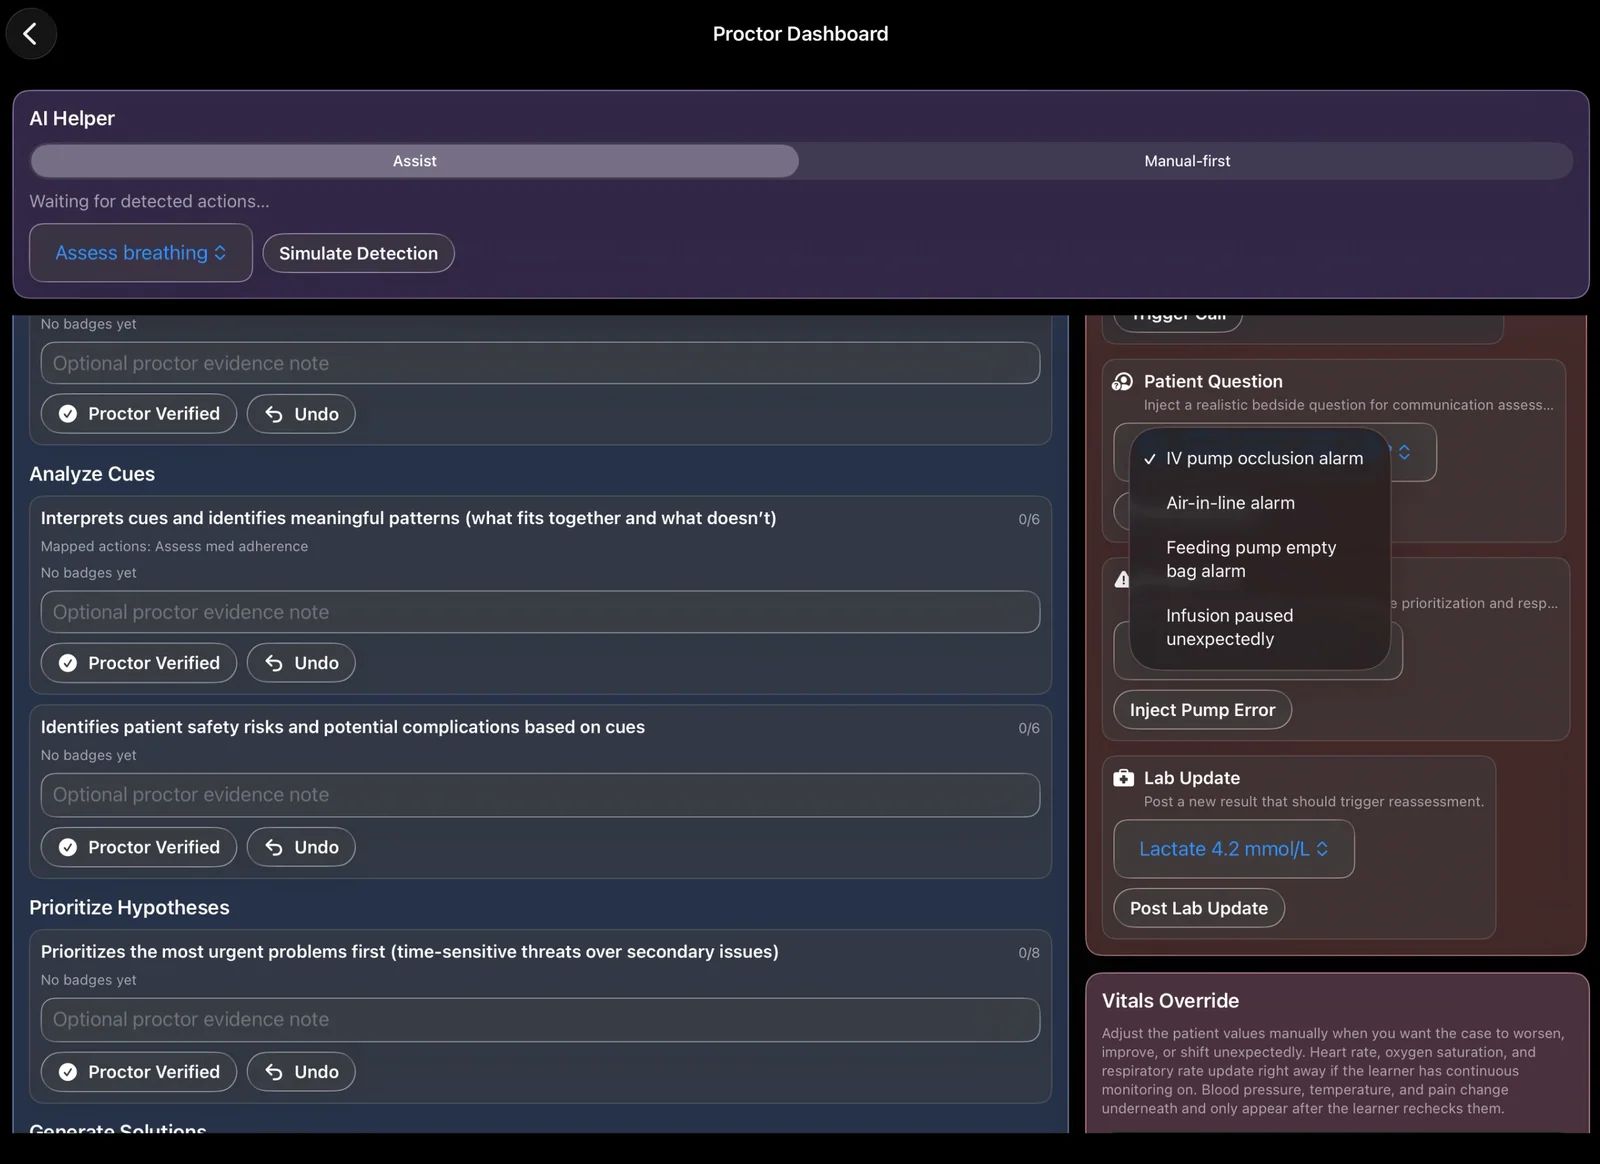Click the Inject Pump Error button

point(1202,710)
